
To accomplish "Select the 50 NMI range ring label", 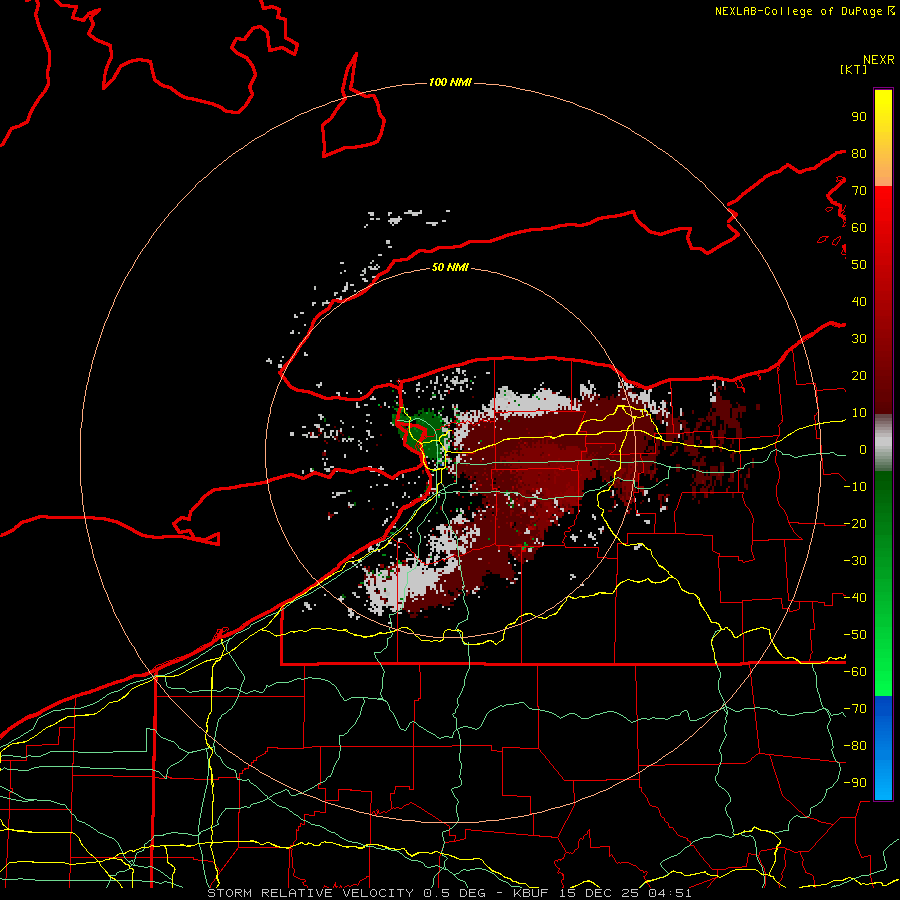I will pos(450,267).
